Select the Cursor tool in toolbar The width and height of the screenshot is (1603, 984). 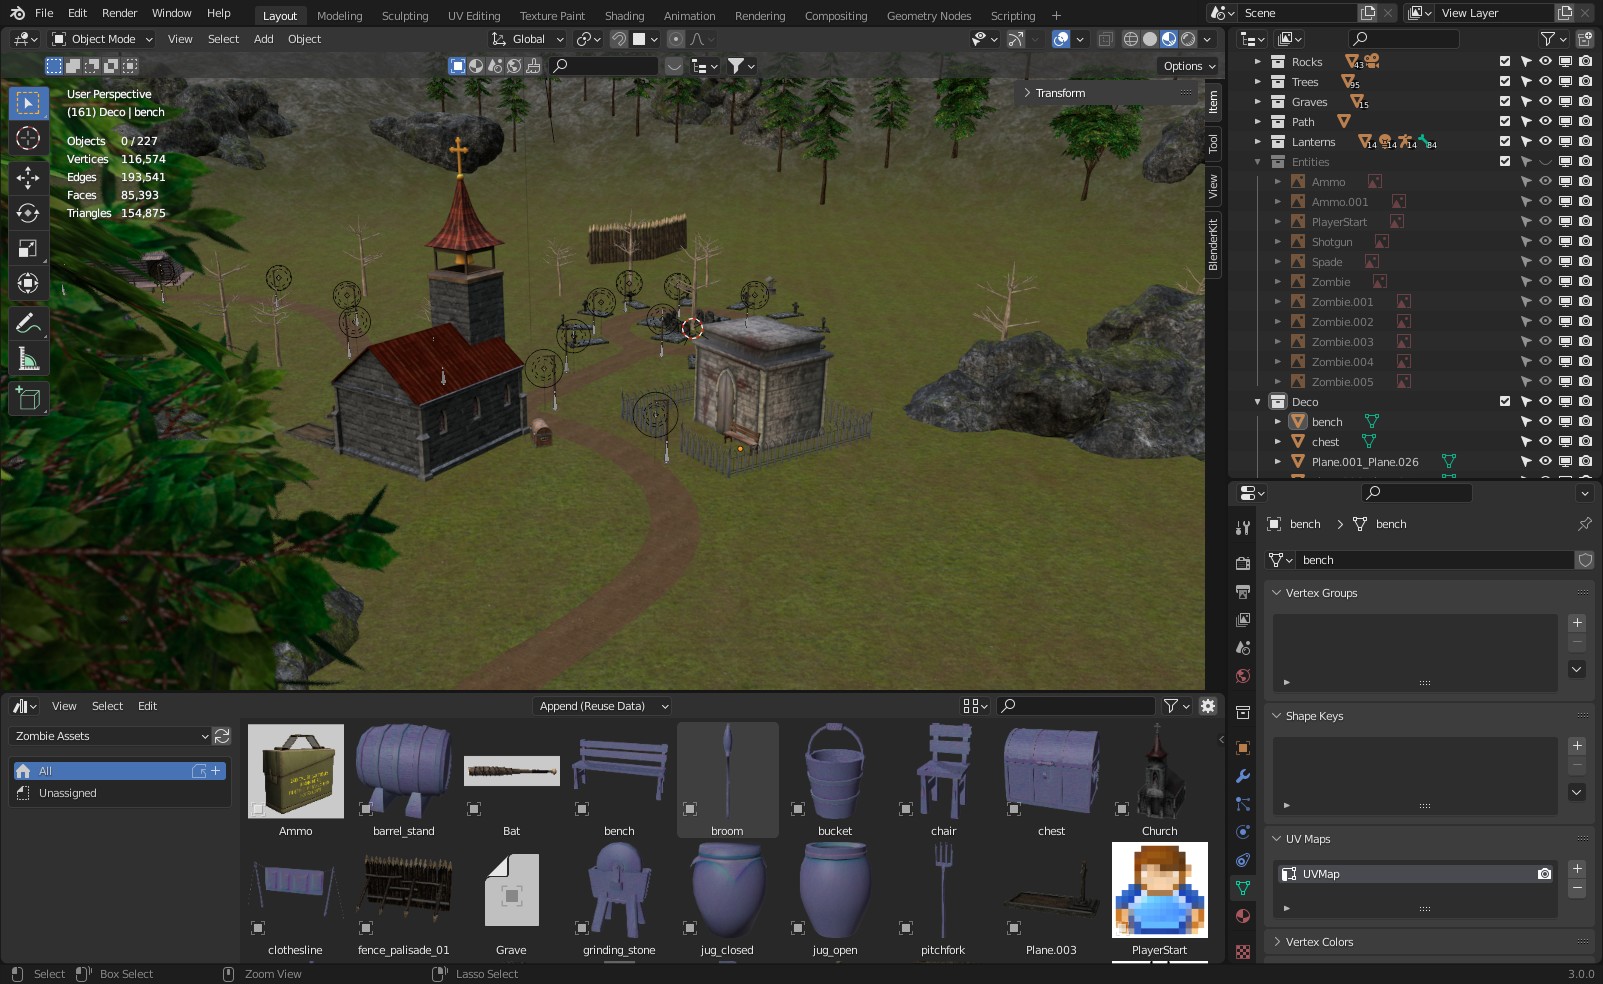click(28, 138)
